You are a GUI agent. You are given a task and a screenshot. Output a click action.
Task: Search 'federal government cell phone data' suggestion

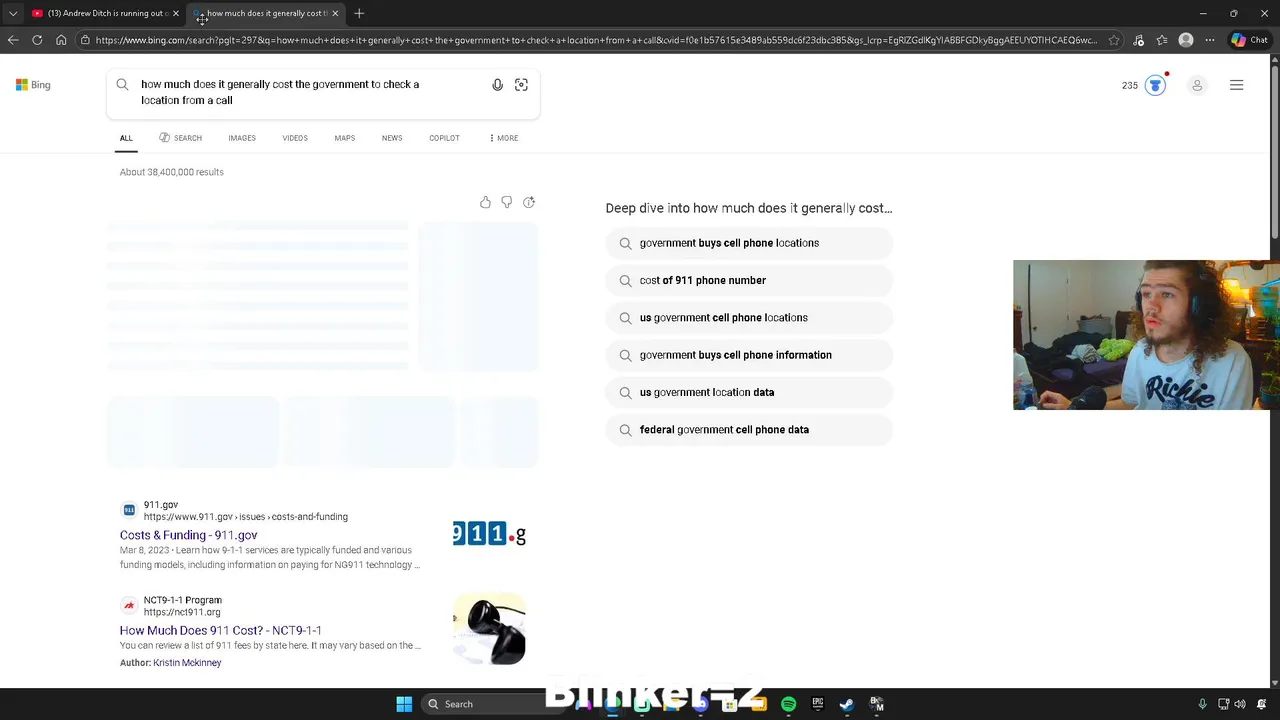[749, 430]
